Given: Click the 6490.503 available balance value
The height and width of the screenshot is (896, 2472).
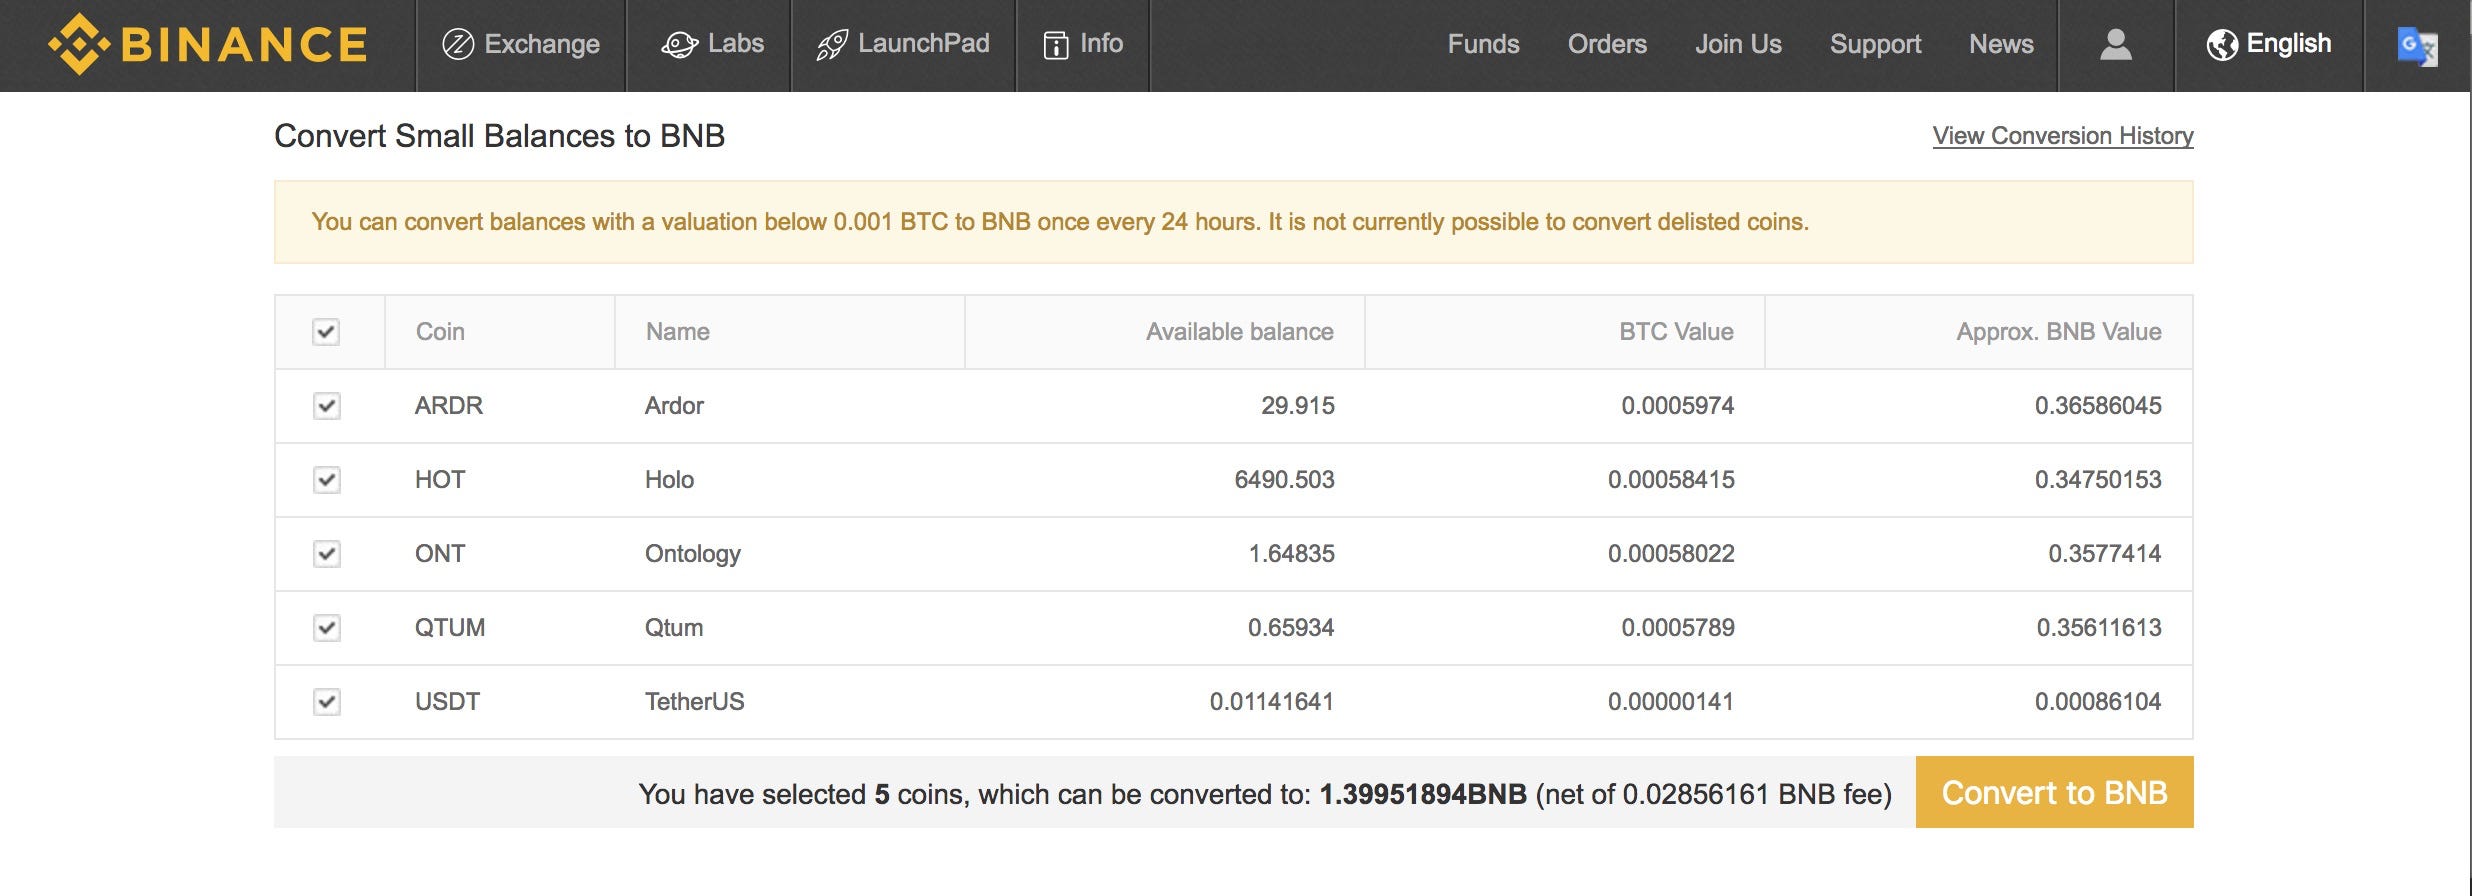Looking at the screenshot, I should point(1285,480).
